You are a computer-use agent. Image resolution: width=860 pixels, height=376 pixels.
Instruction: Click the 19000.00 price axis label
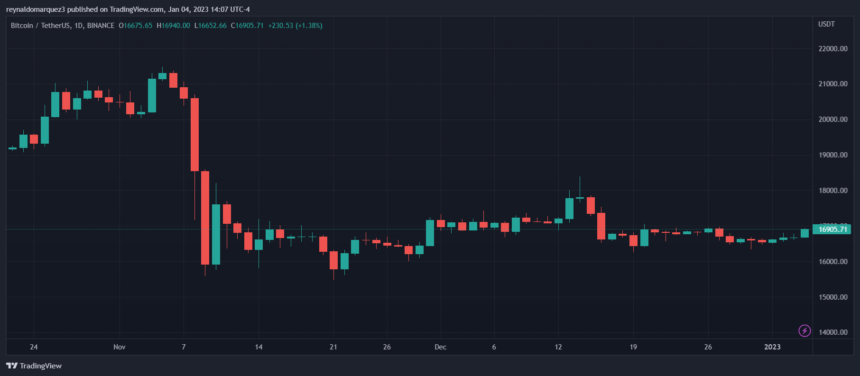(x=833, y=155)
